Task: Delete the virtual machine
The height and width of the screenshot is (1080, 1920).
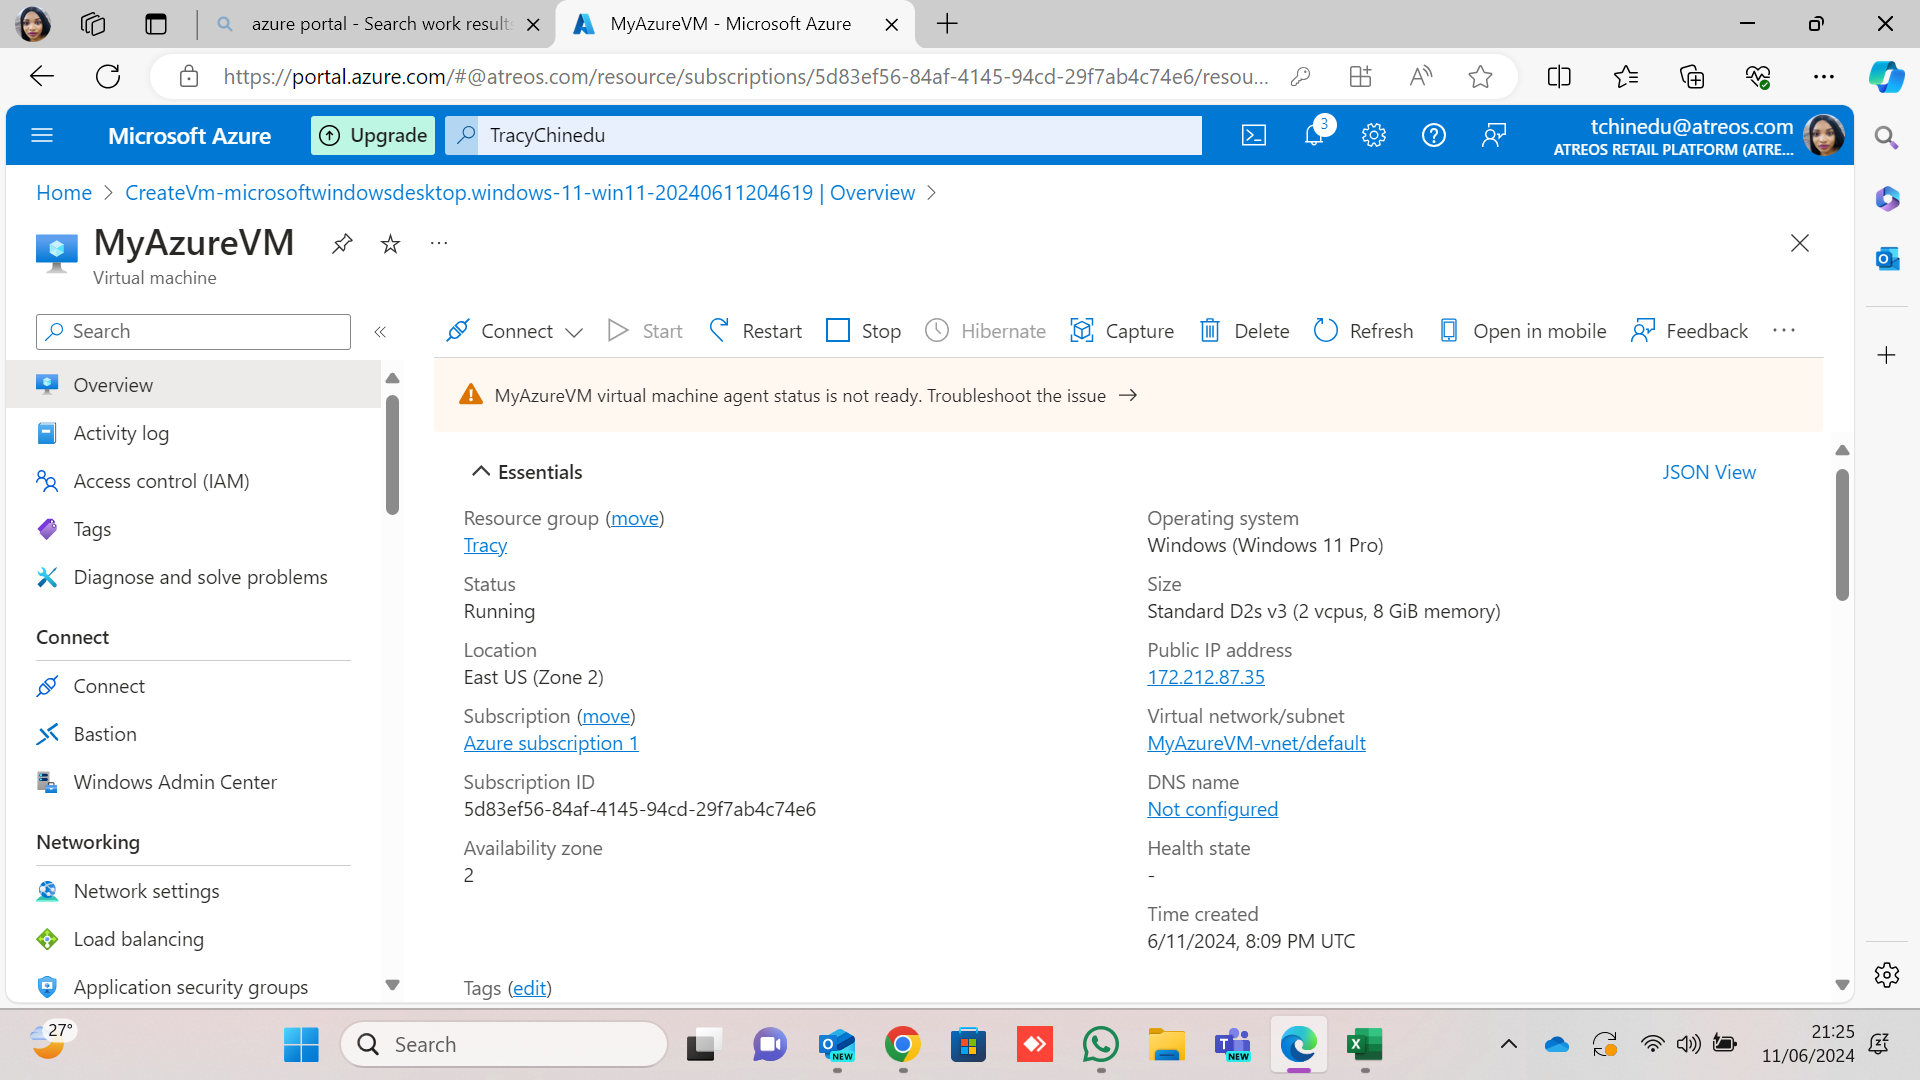Action: tap(1245, 331)
